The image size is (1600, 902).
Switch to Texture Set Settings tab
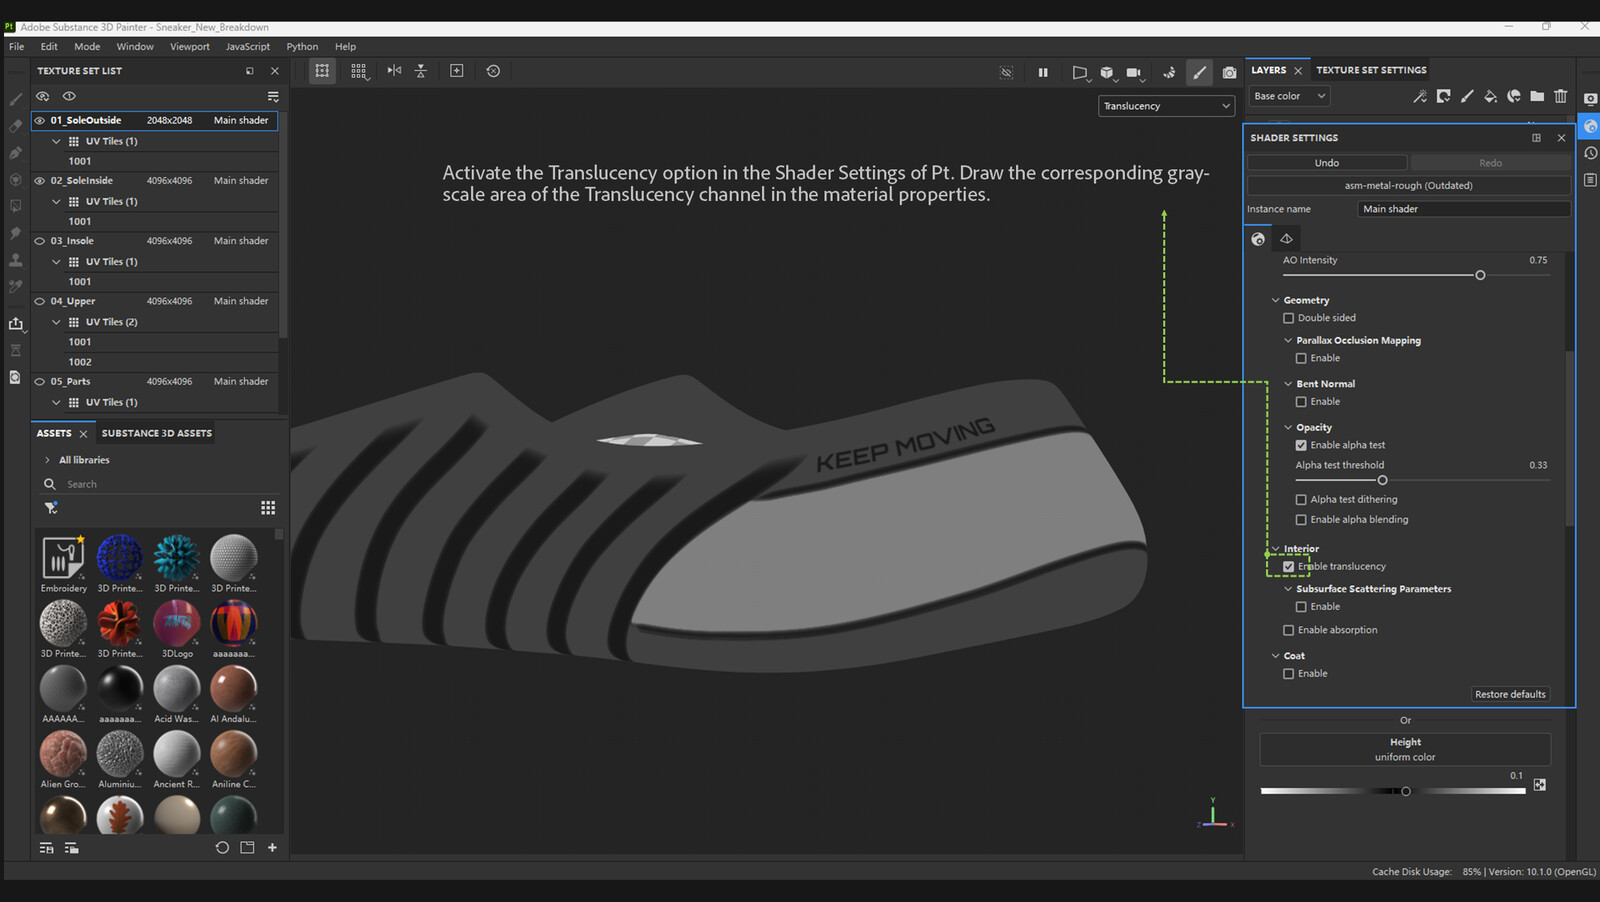pos(1371,70)
